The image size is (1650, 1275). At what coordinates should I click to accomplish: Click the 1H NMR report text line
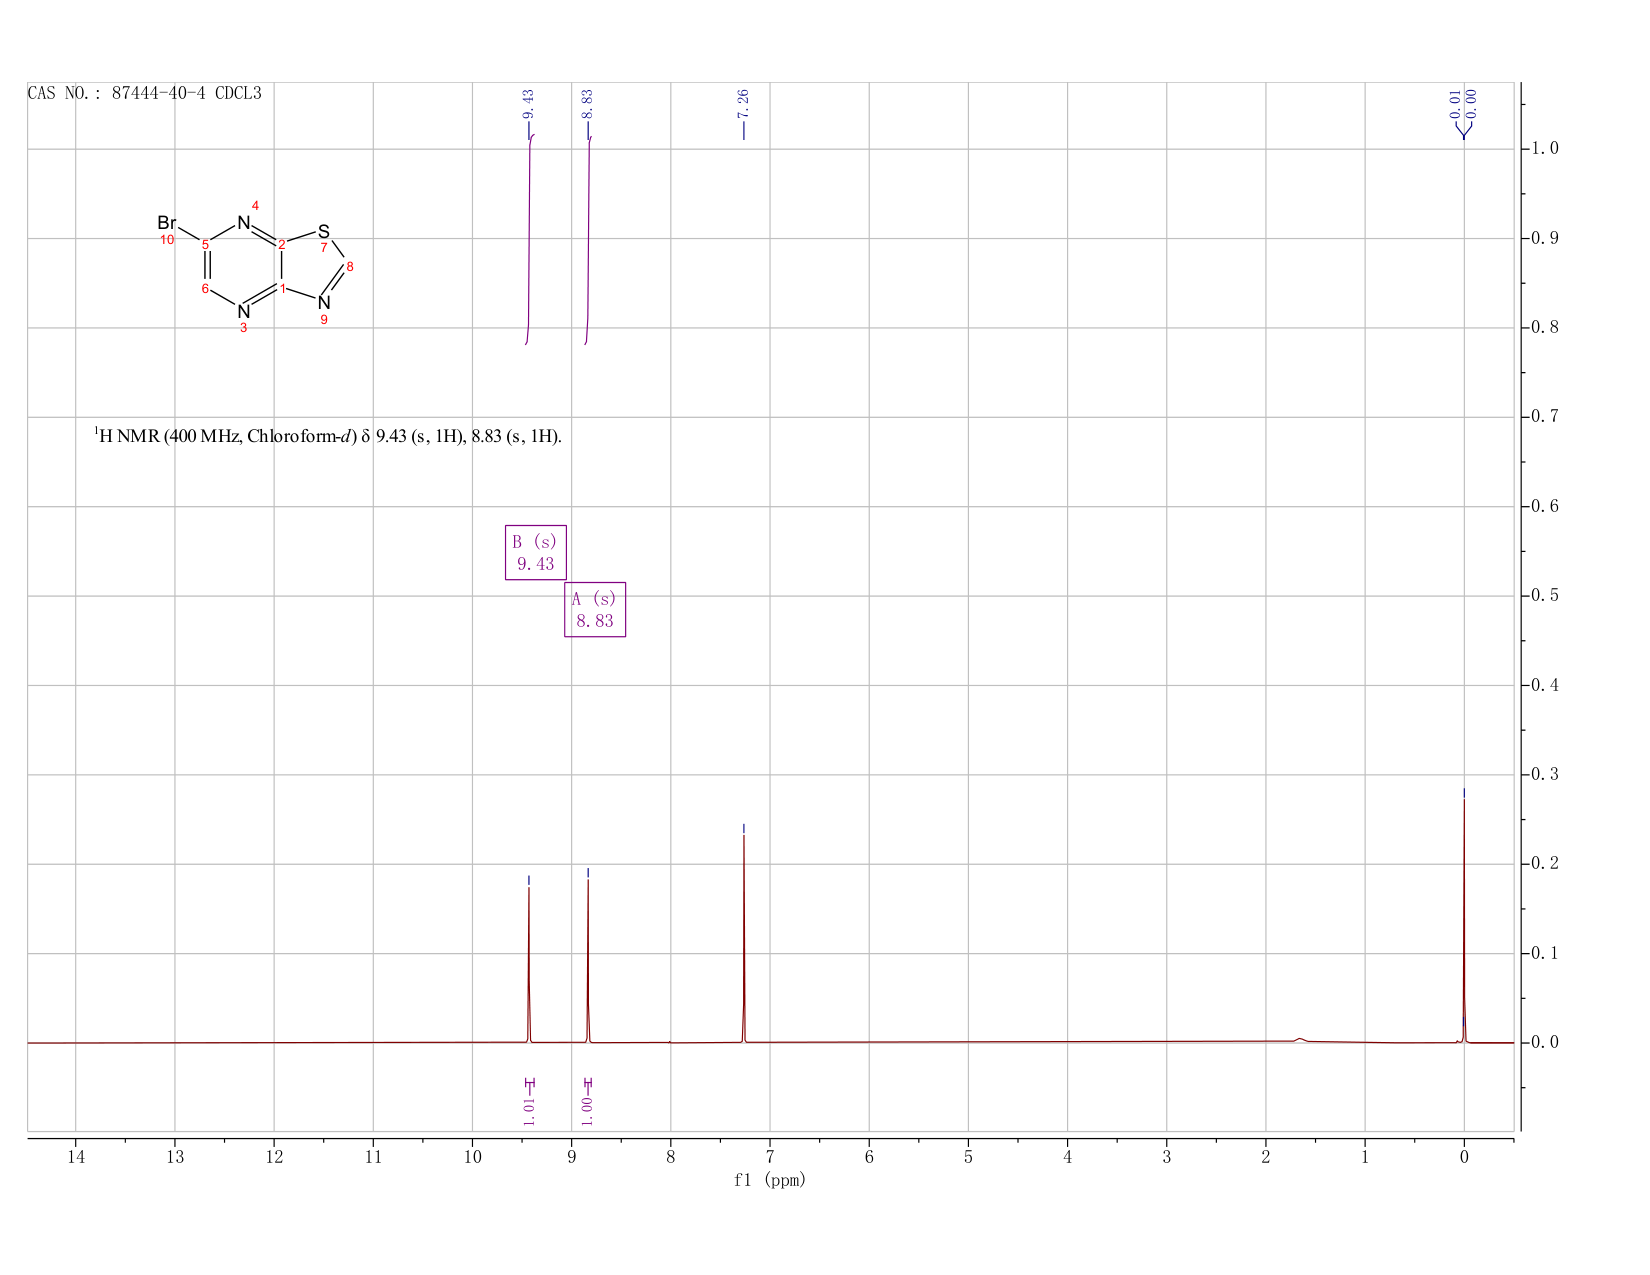tap(328, 436)
